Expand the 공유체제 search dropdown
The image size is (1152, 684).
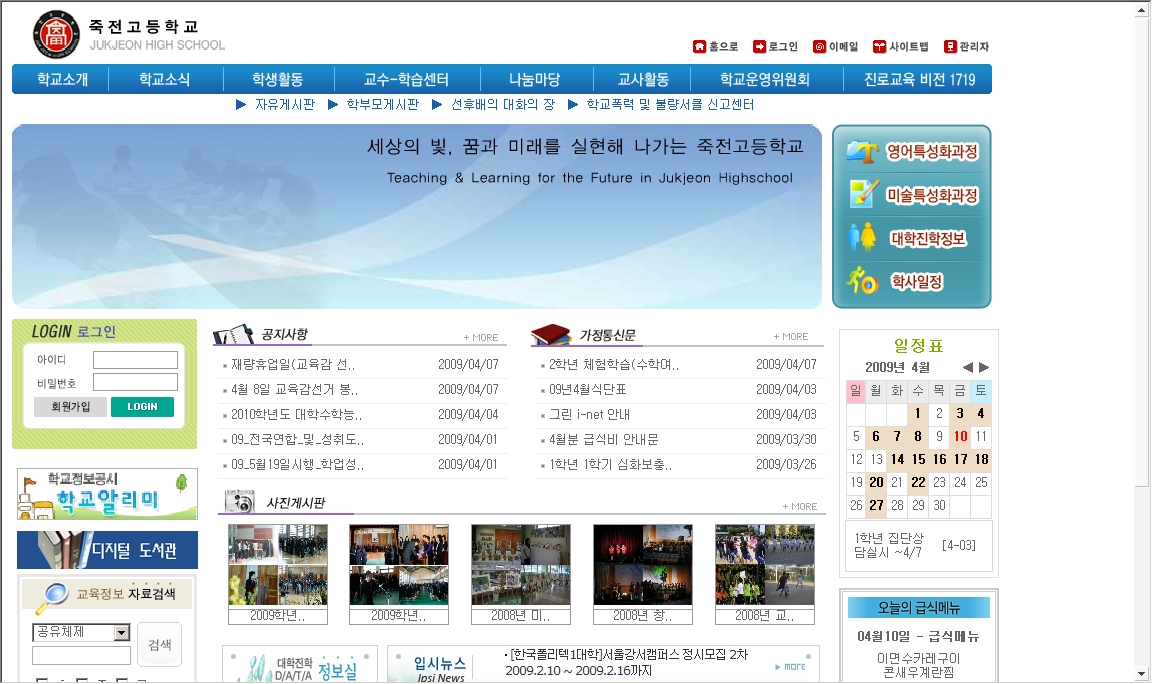pyautogui.click(x=122, y=632)
